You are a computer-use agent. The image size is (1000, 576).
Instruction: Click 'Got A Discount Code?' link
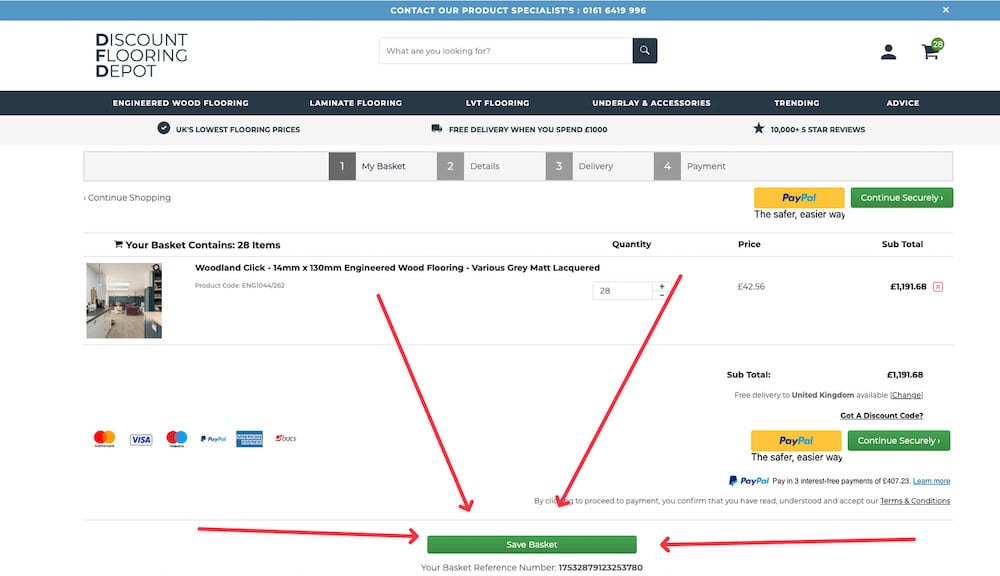coord(881,415)
